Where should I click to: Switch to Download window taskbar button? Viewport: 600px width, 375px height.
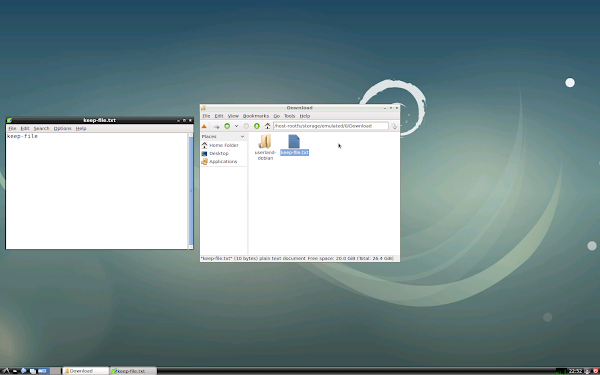pyautogui.click(x=85, y=371)
